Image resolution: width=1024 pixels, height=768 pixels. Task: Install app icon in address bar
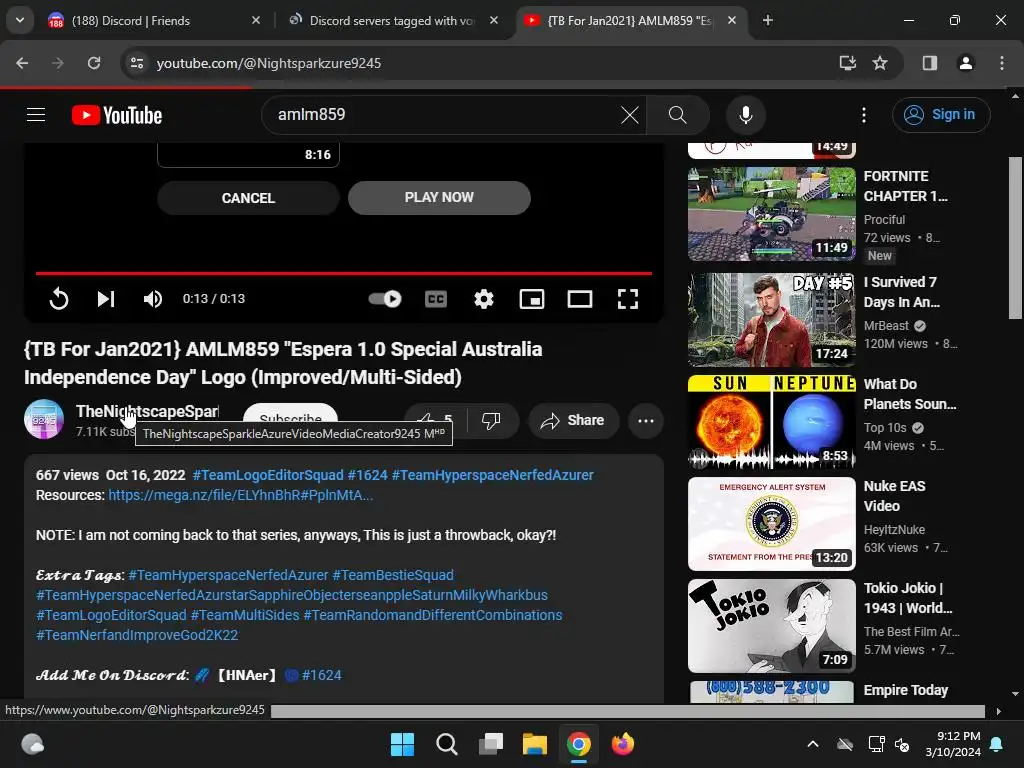(x=848, y=63)
